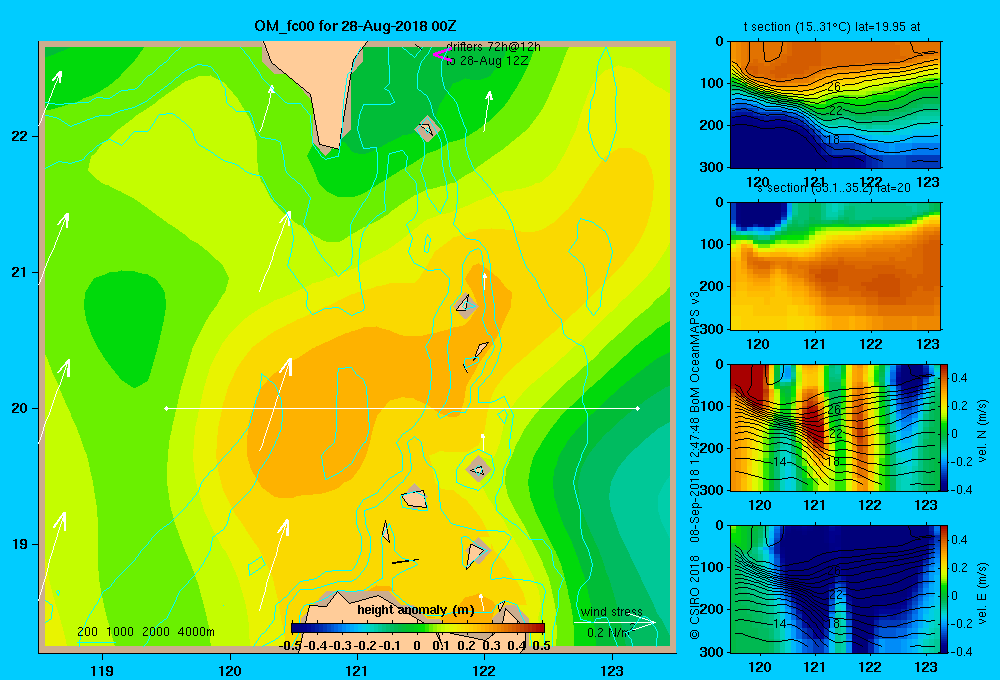1000x680 pixels.
Task: Click the right endpoint of the white section line
Action: point(637,408)
